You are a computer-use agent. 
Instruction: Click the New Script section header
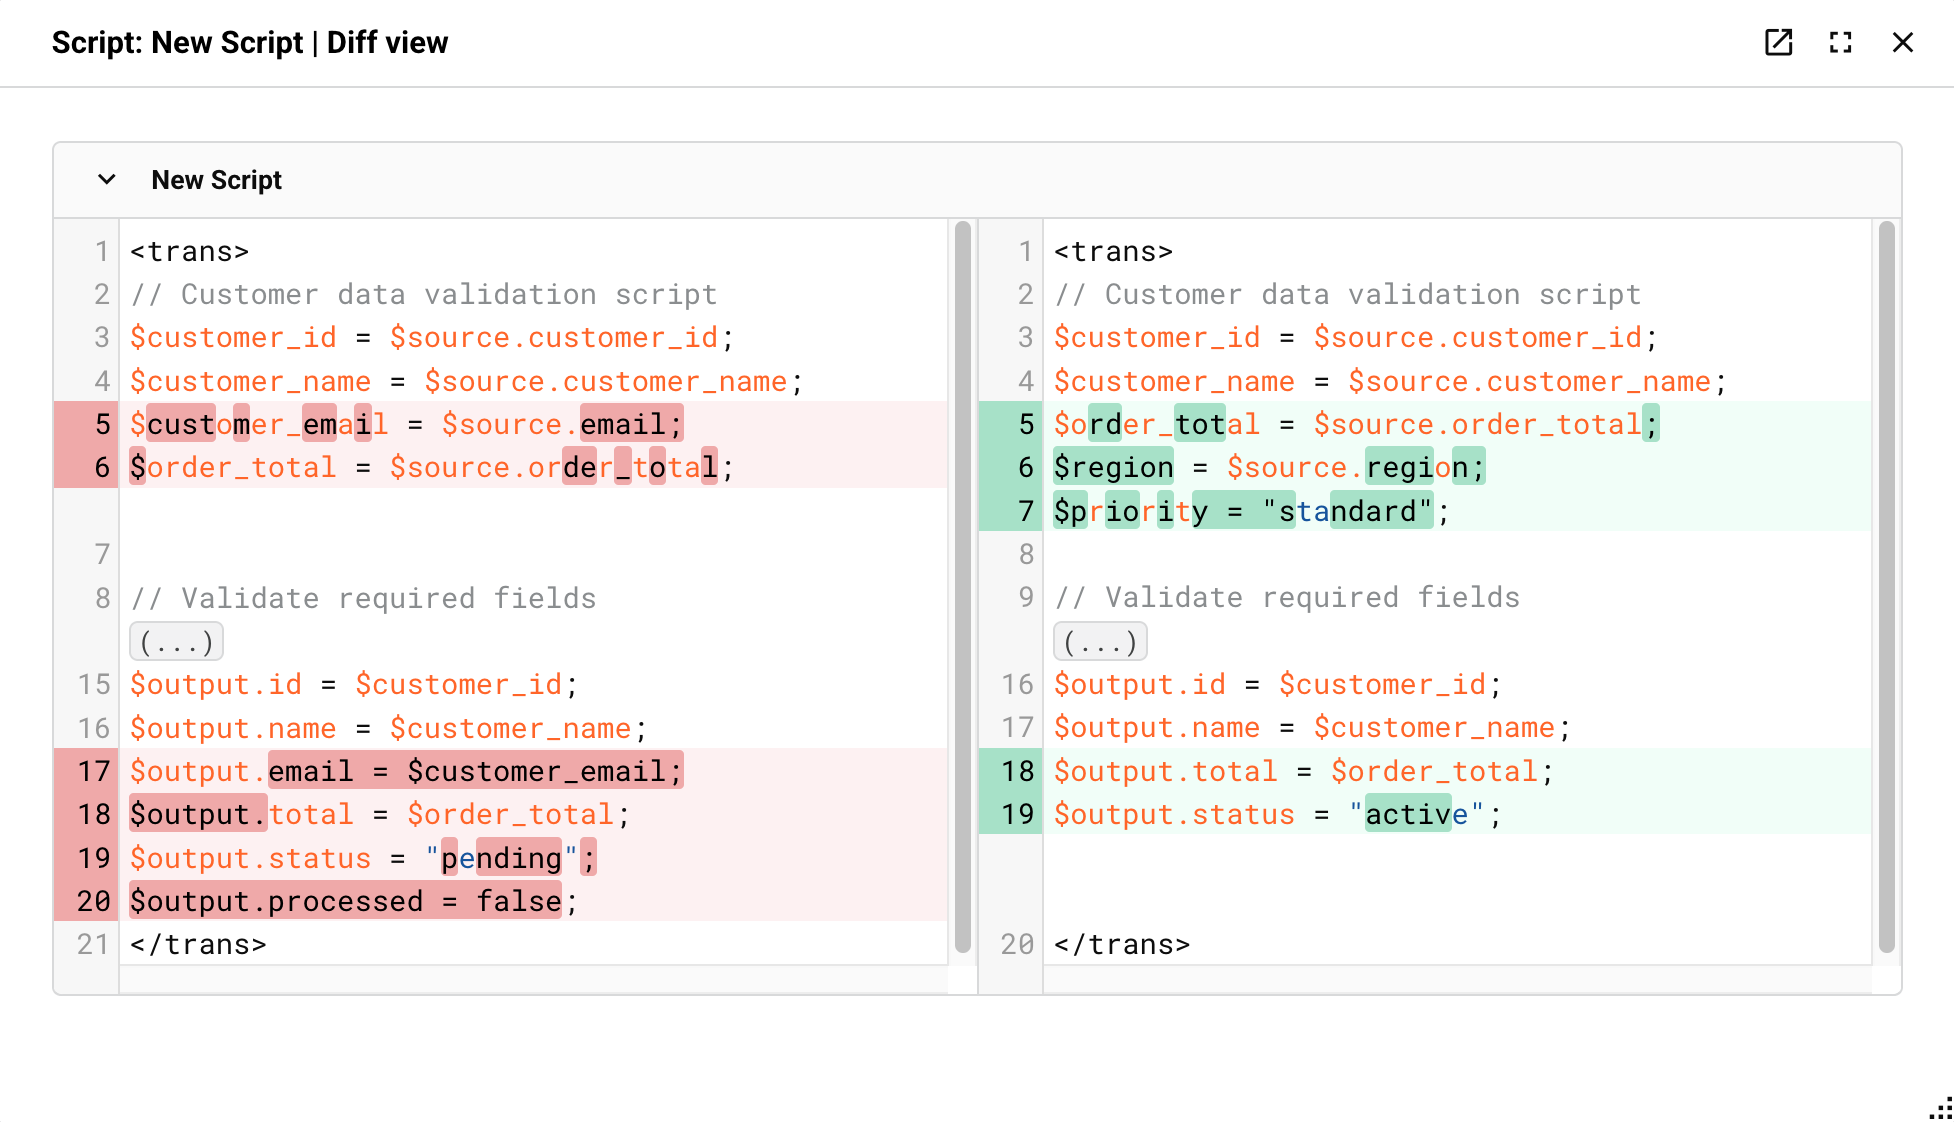click(x=216, y=180)
